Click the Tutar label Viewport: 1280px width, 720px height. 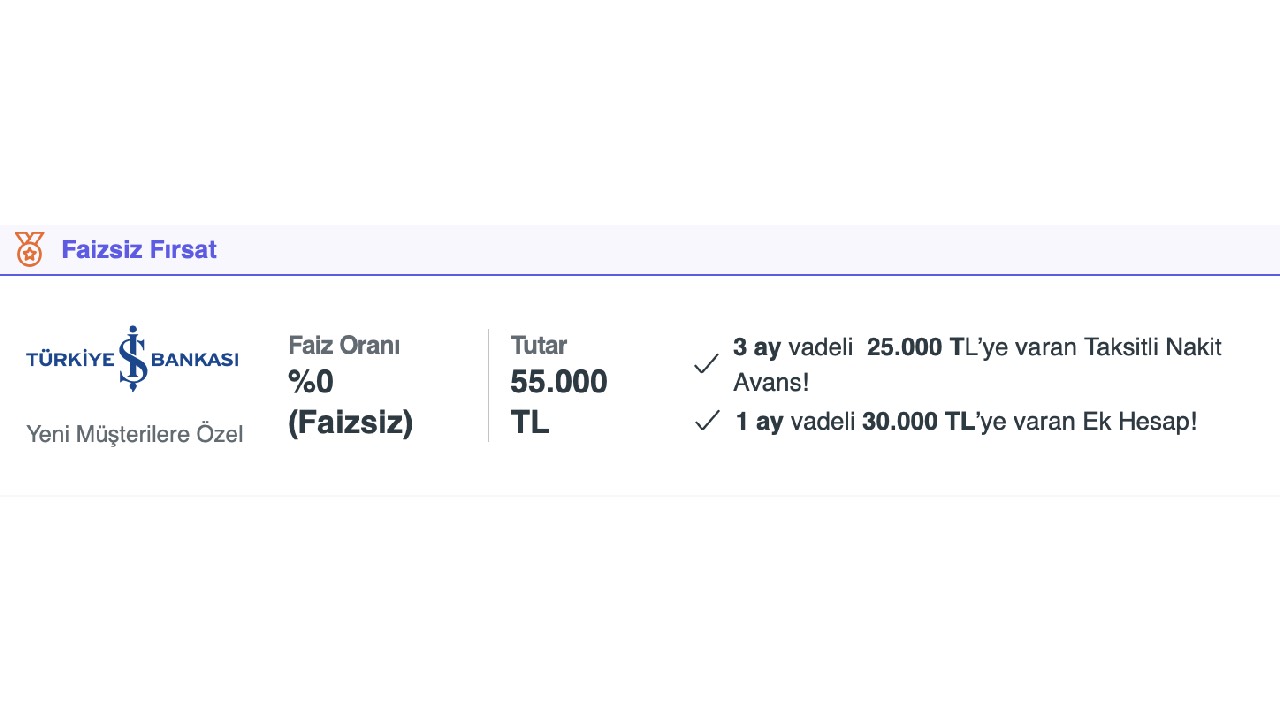[538, 346]
